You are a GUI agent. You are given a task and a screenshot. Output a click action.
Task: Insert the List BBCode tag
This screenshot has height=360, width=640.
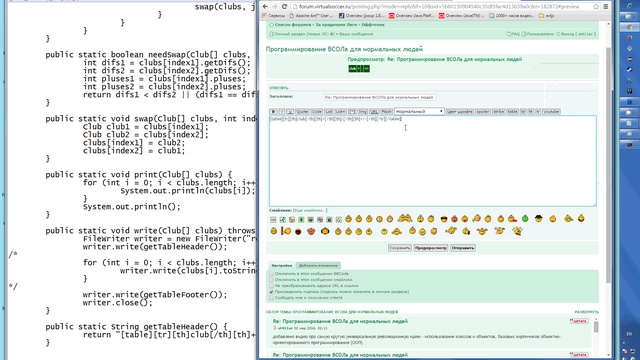click(x=329, y=111)
